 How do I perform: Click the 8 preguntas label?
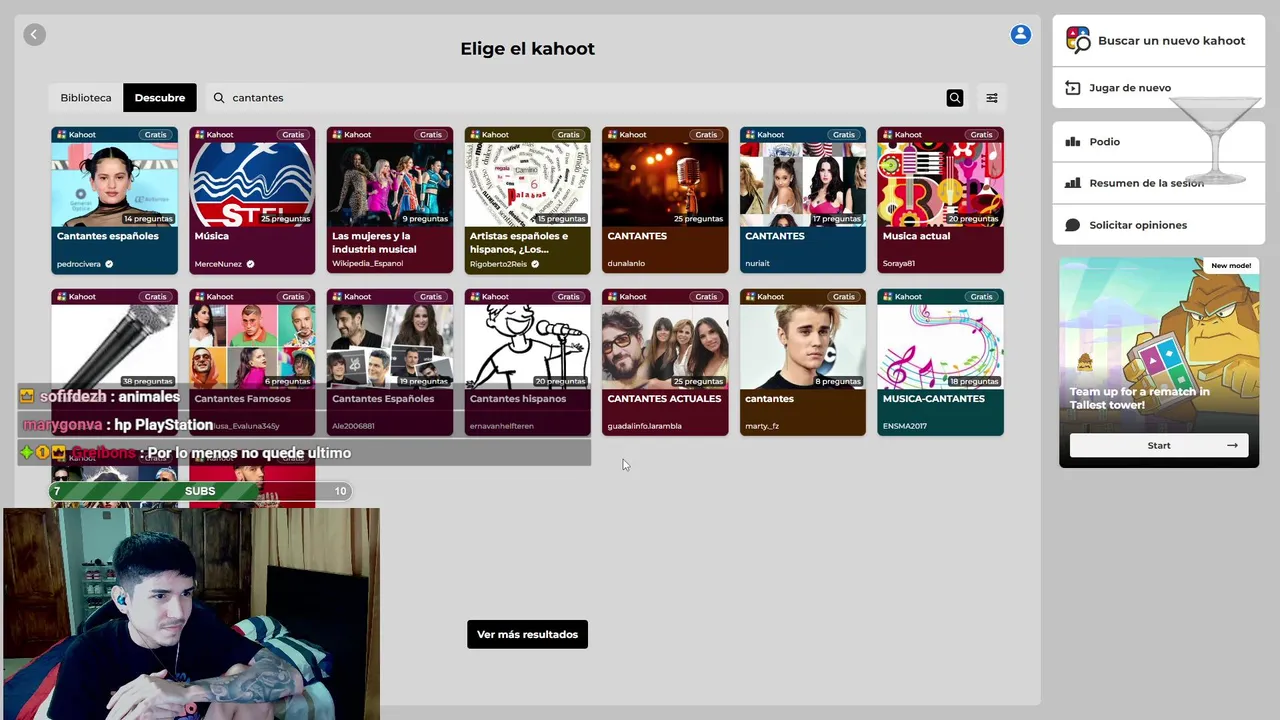pyautogui.click(x=840, y=381)
